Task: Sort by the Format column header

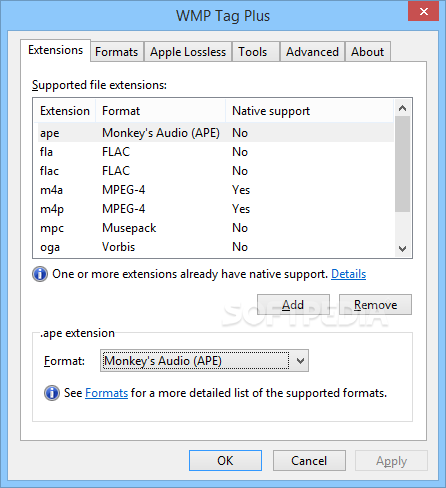Action: point(161,111)
